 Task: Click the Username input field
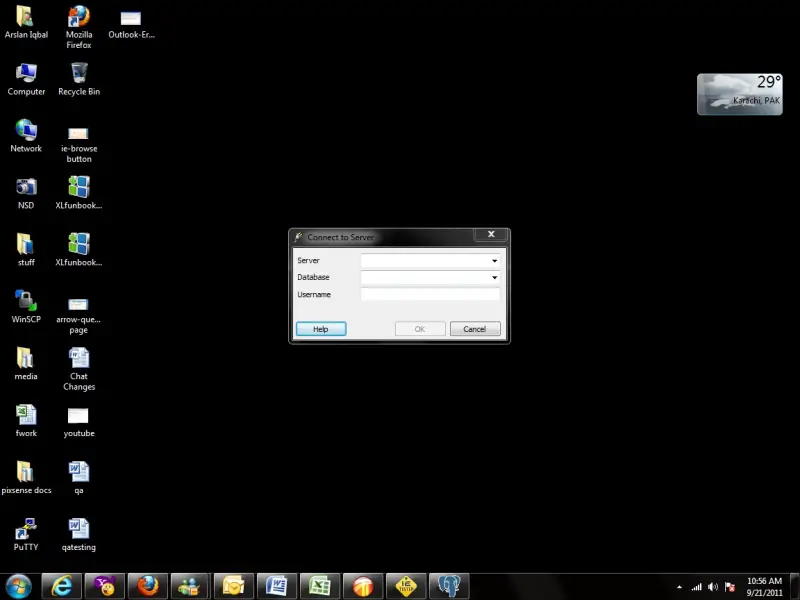430,295
